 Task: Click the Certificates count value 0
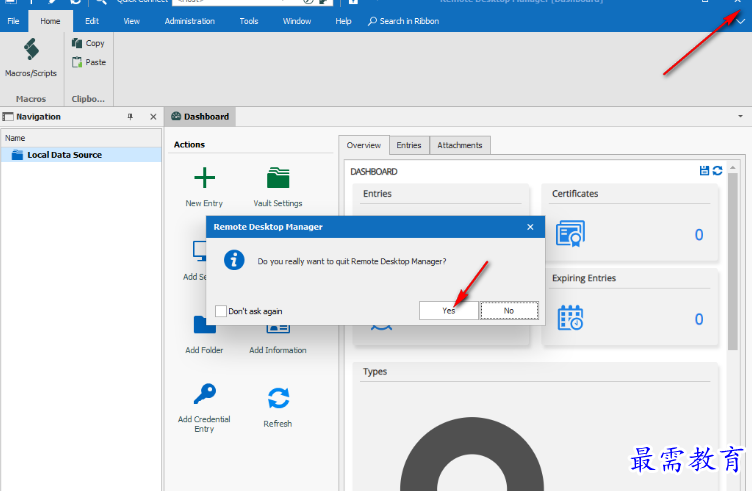point(699,234)
